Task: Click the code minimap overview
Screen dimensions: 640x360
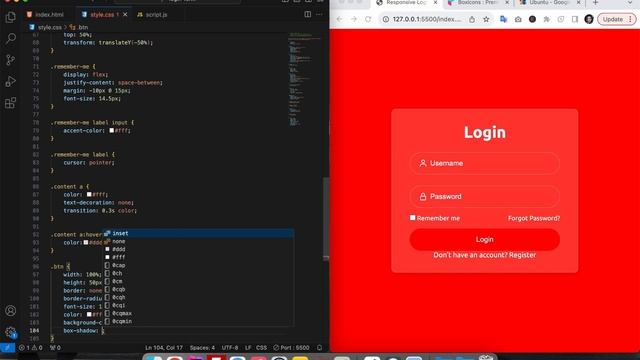Action: [305, 80]
